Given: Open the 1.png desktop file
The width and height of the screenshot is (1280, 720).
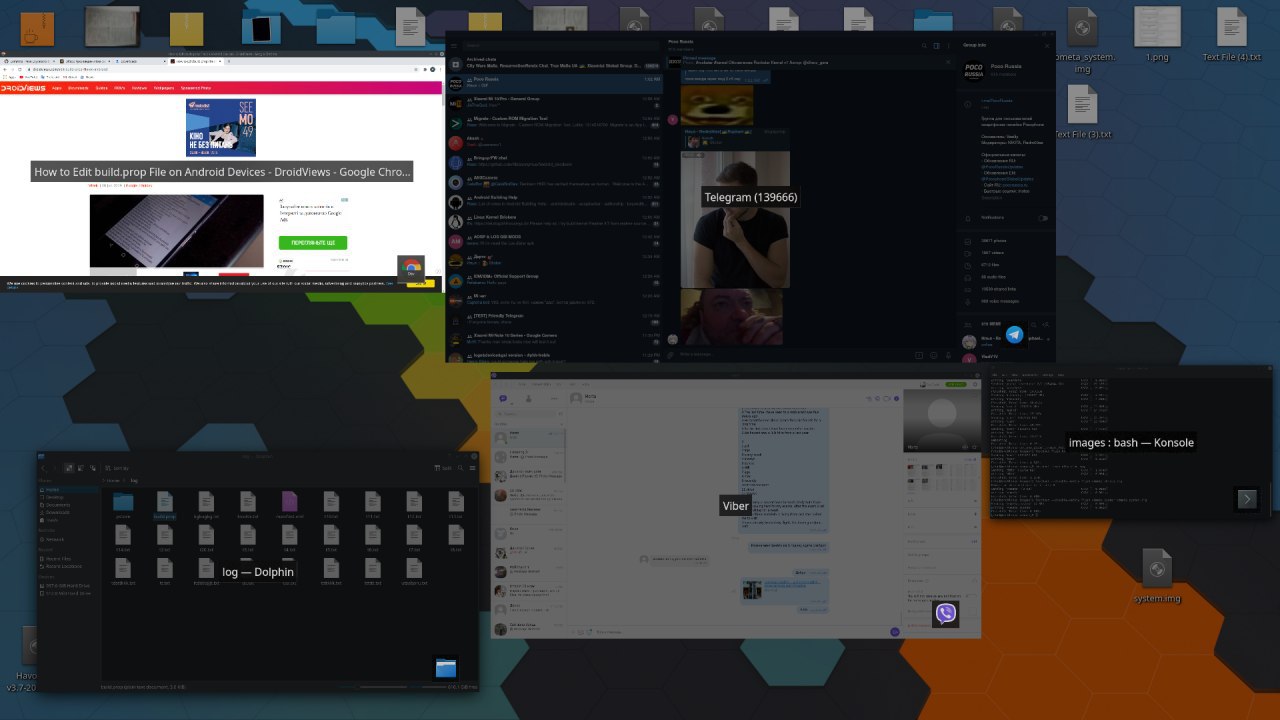Looking at the screenshot, I should pyautogui.click(x=1157, y=36).
